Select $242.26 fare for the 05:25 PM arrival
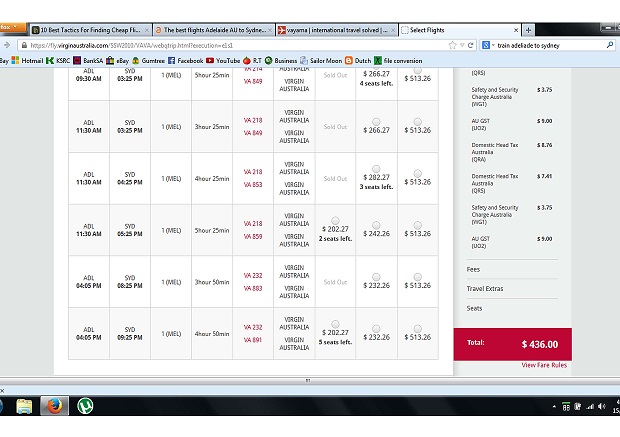Screen dimensions: 620x437 coord(376,225)
